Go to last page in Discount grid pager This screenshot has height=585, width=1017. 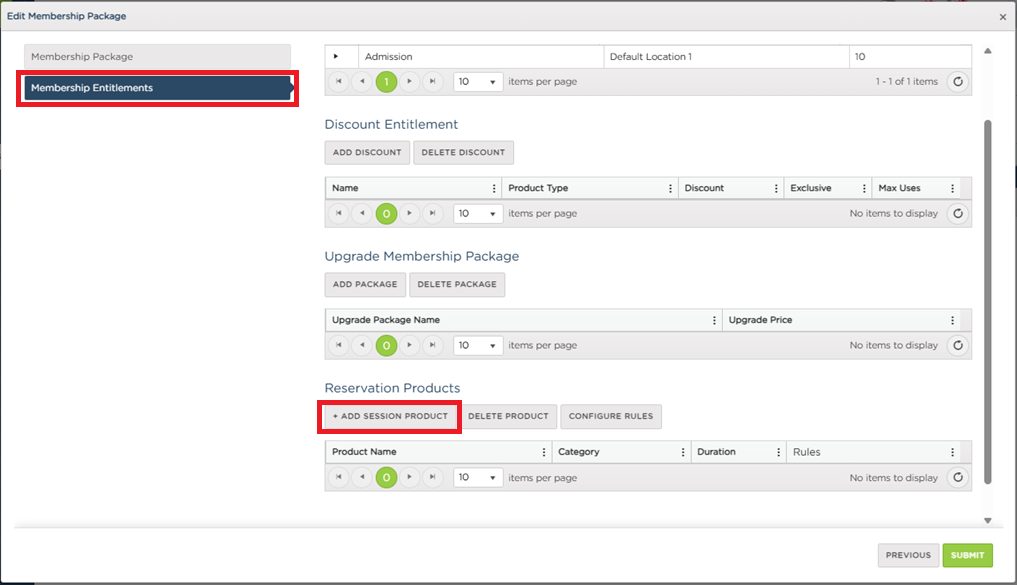(433, 213)
